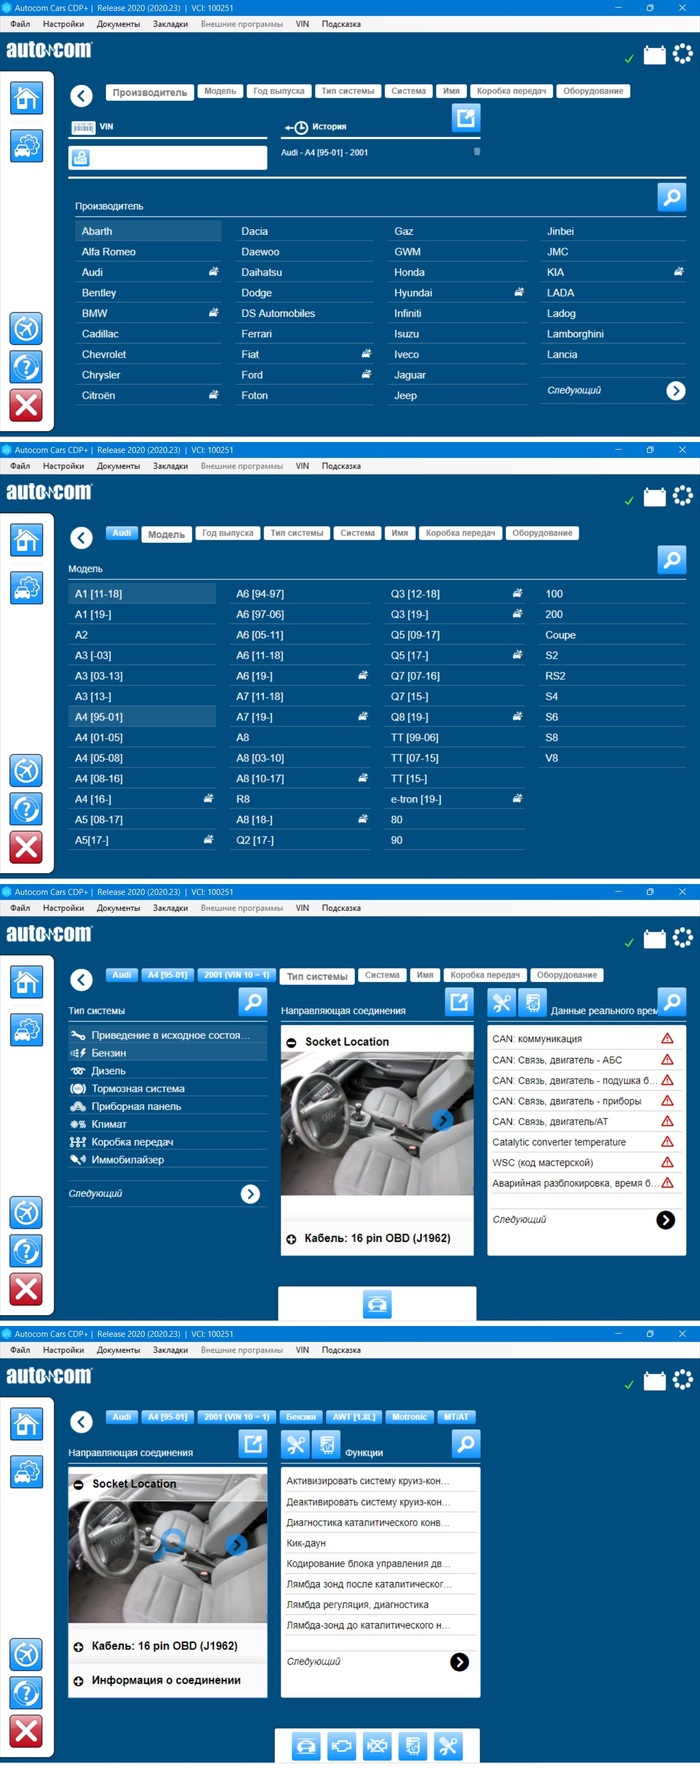Select Иммобилайзер in the system type list
The height and width of the screenshot is (1768, 700).
coord(167,1160)
